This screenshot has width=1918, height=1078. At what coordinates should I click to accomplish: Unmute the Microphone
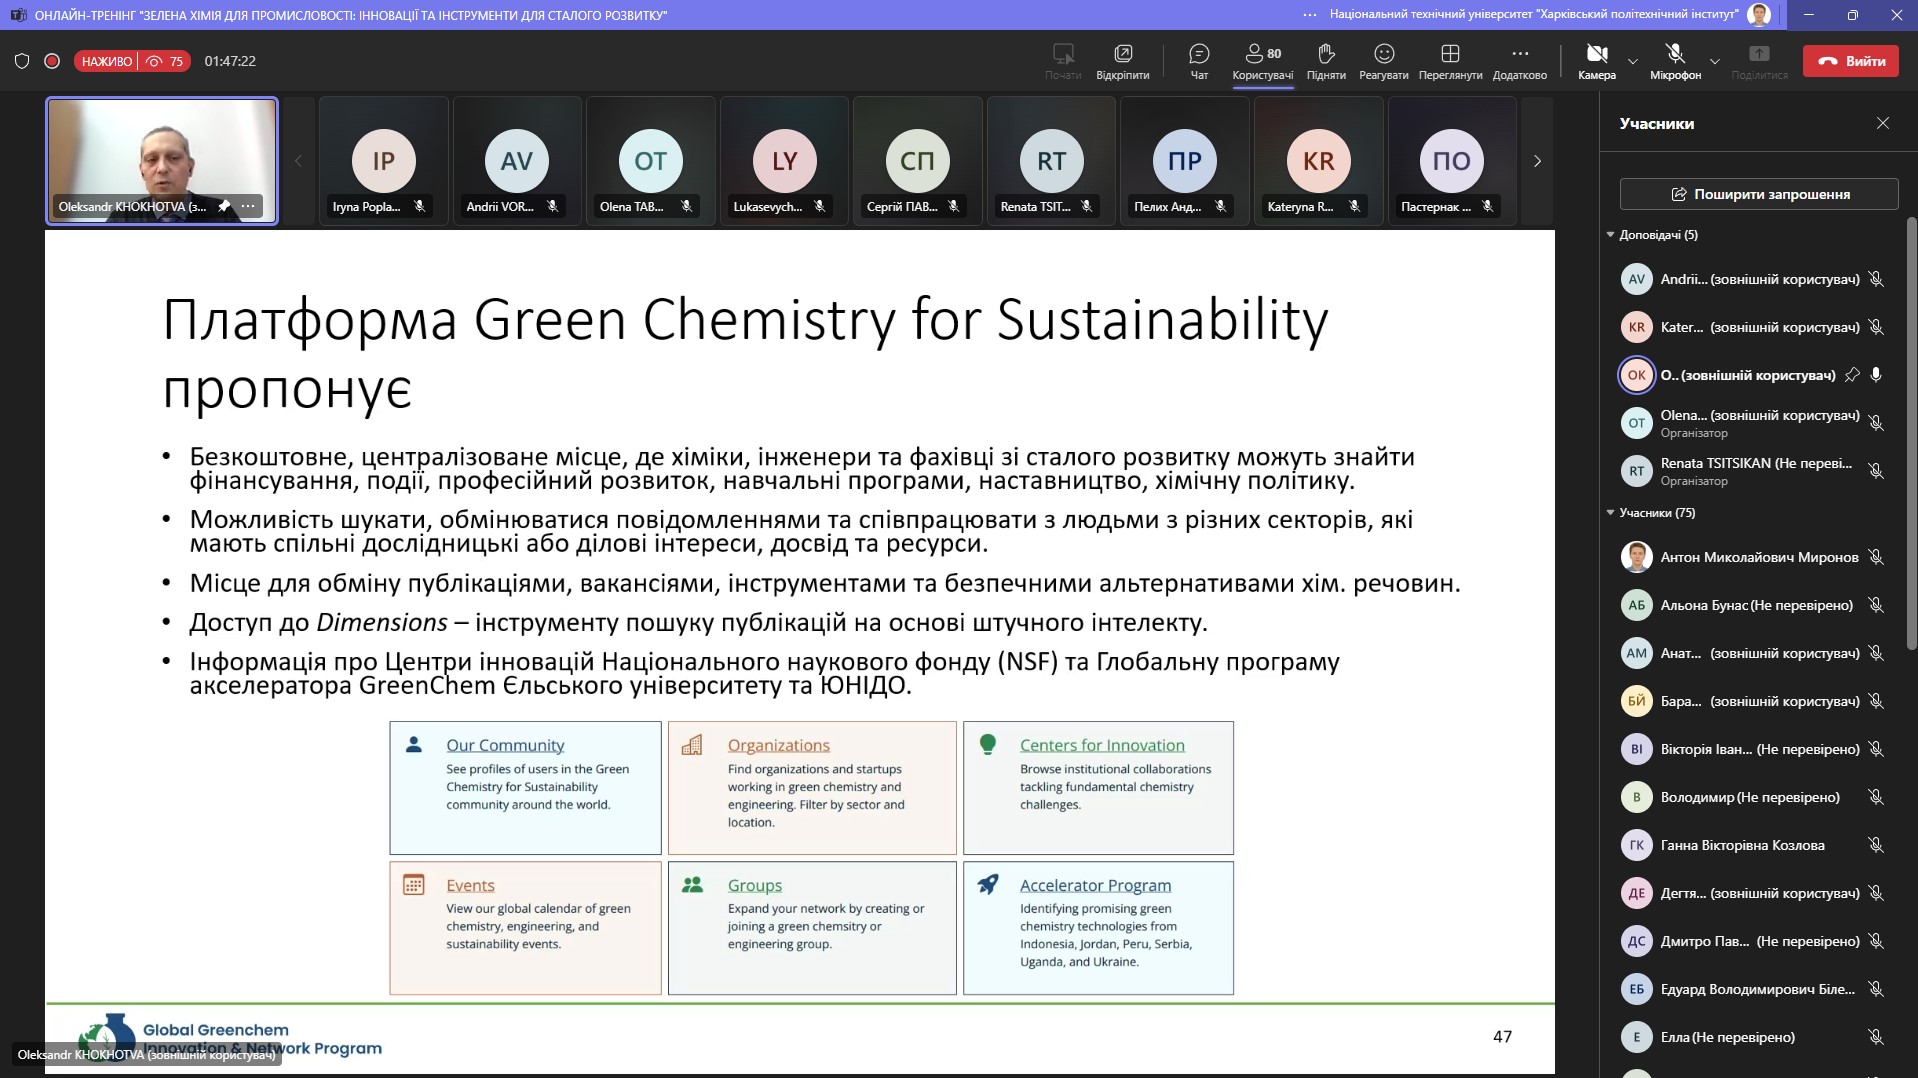pos(1675,61)
